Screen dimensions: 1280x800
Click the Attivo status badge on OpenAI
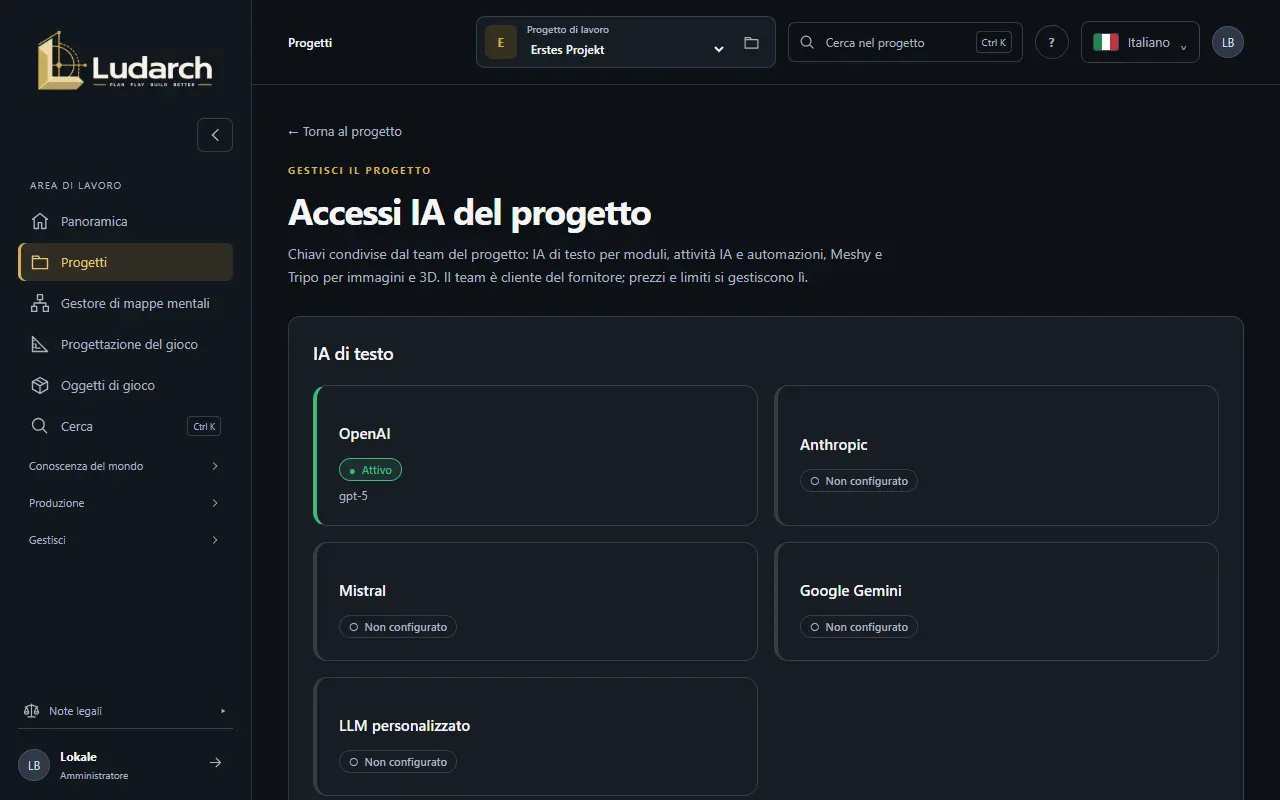[370, 470]
